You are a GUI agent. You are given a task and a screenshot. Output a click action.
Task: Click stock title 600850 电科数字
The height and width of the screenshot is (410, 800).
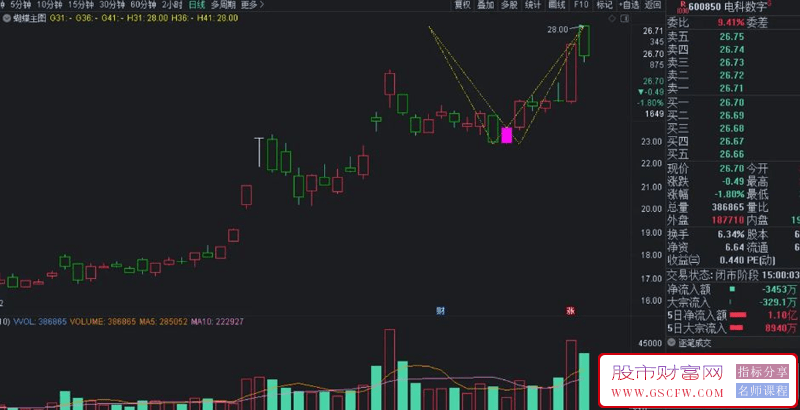728,7
